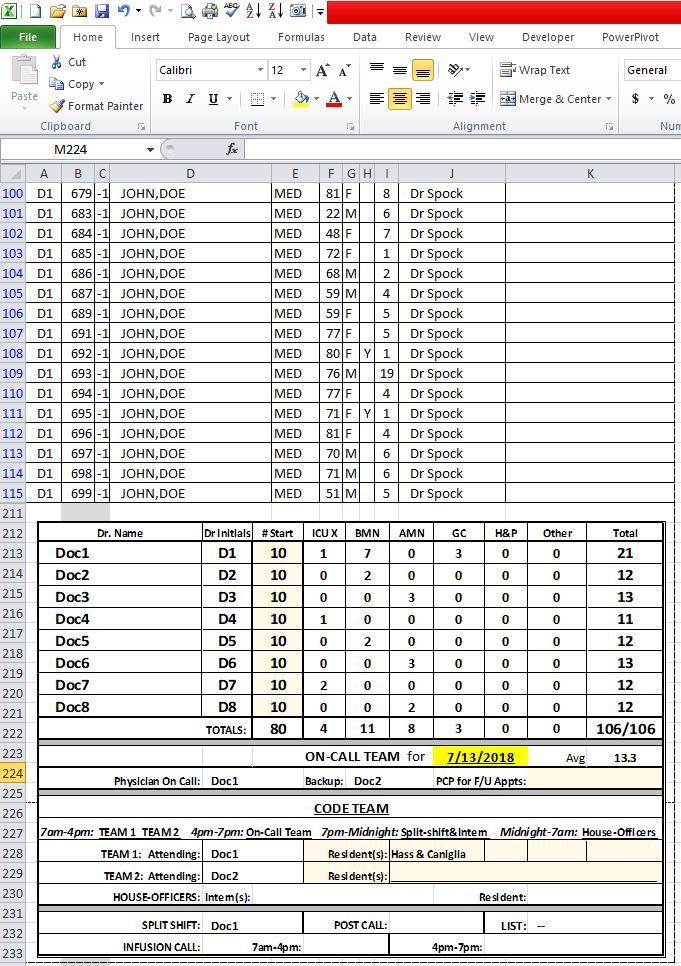The height and width of the screenshot is (966, 681).
Task: Open Print Preview from Quick Access toolbar
Action: point(187,10)
